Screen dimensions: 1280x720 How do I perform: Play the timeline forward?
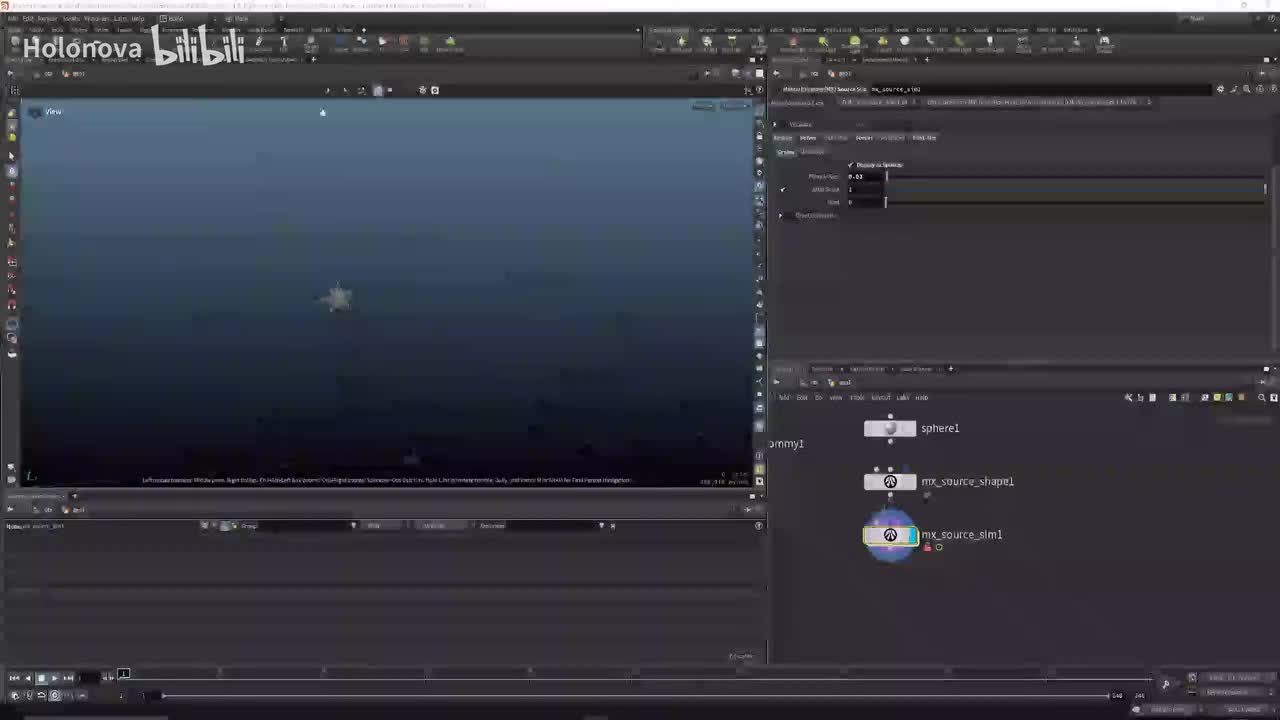coord(55,678)
